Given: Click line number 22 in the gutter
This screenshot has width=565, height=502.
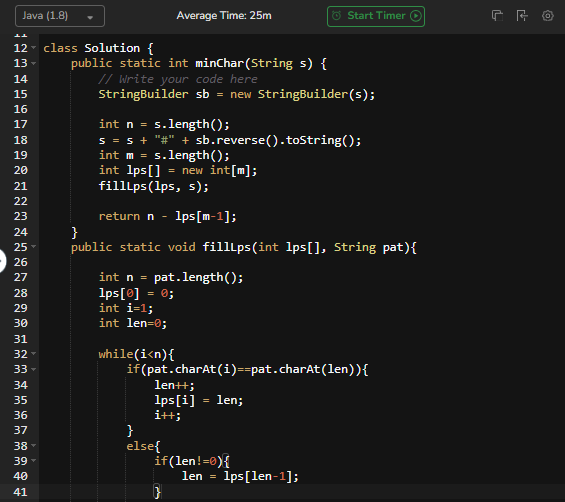Looking at the screenshot, I should 21,201.
